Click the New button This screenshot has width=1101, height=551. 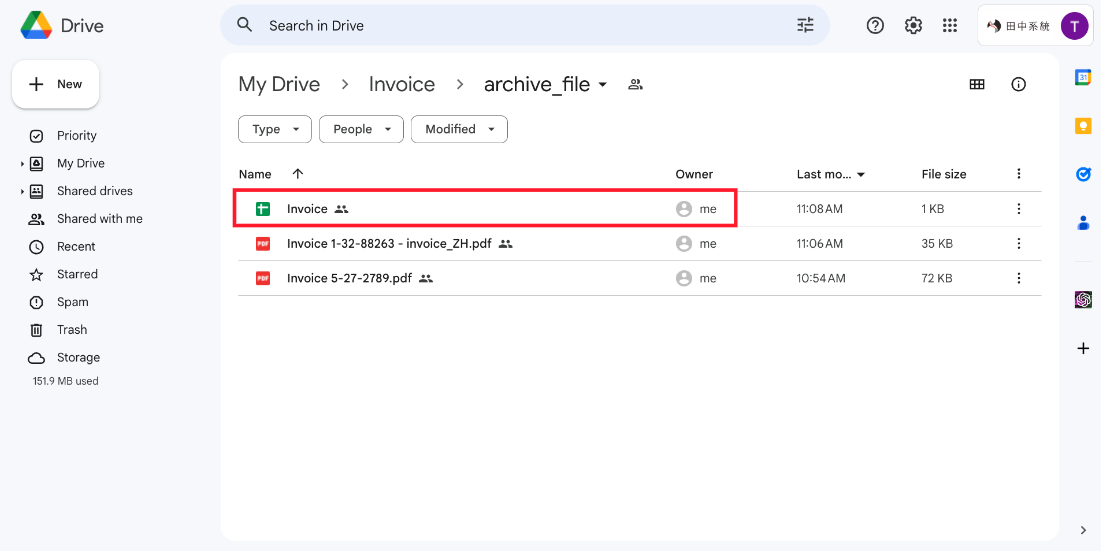tap(56, 85)
